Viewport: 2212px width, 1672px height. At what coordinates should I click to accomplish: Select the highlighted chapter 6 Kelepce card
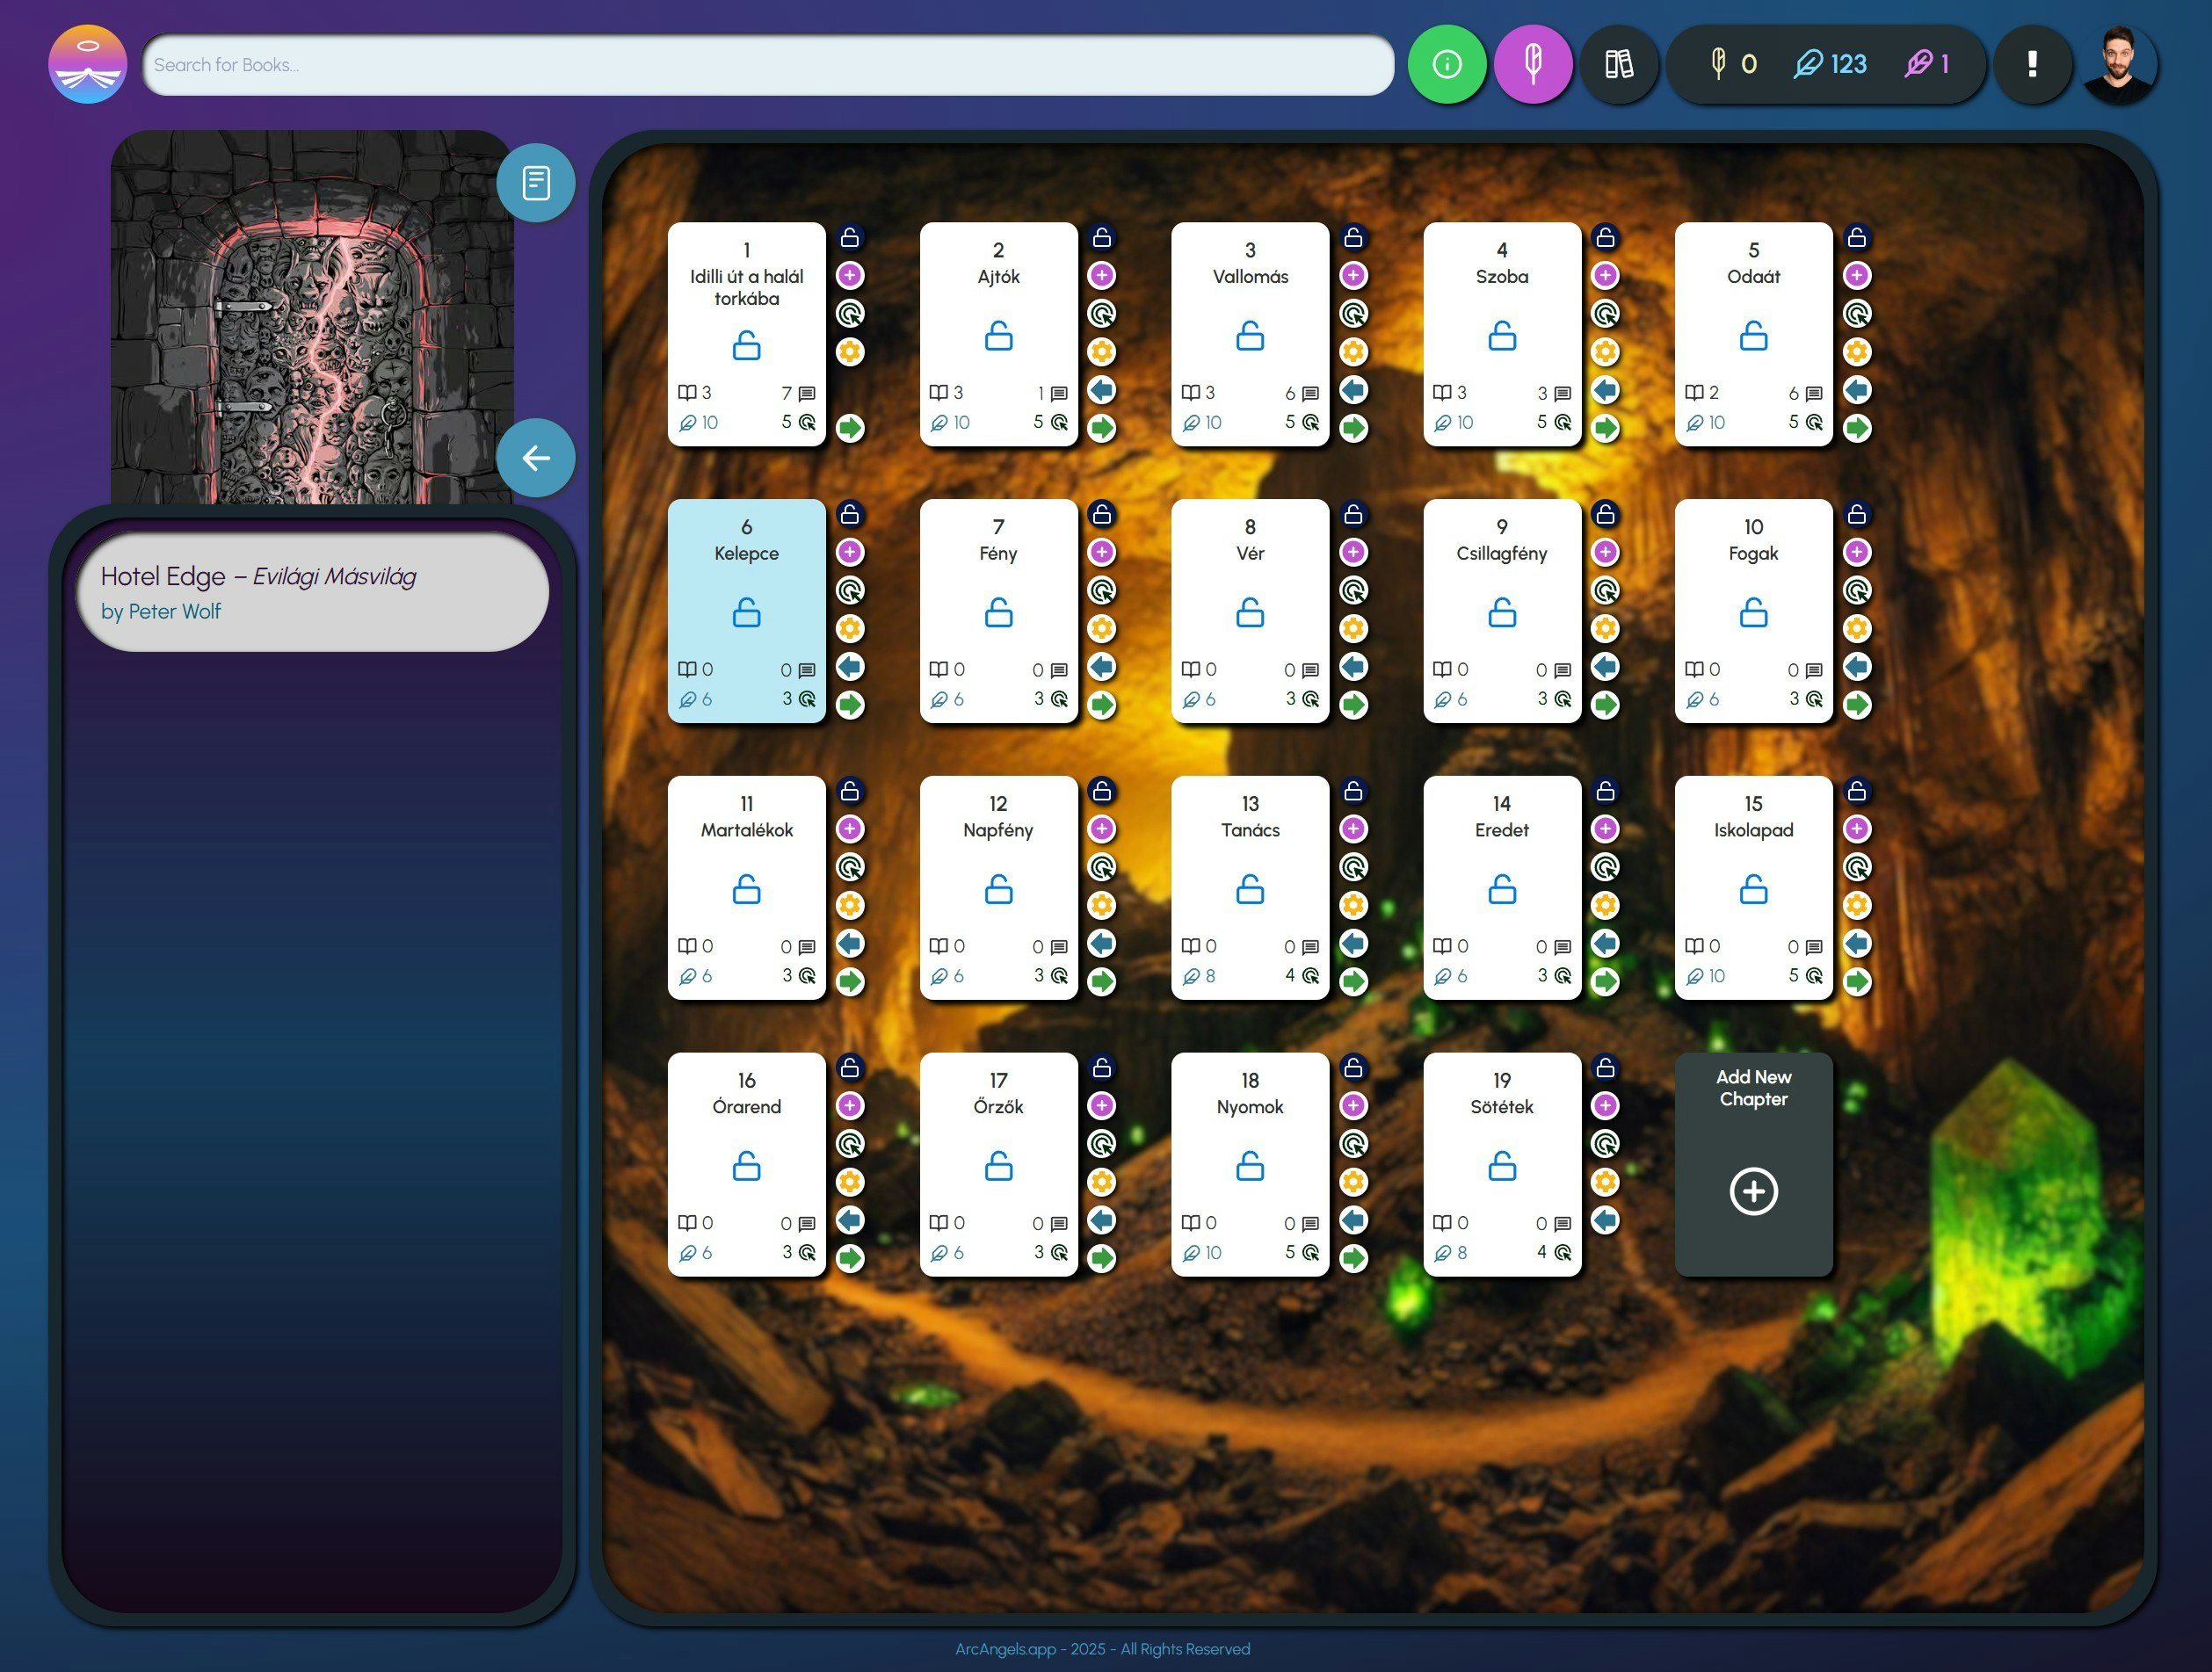[x=746, y=610]
